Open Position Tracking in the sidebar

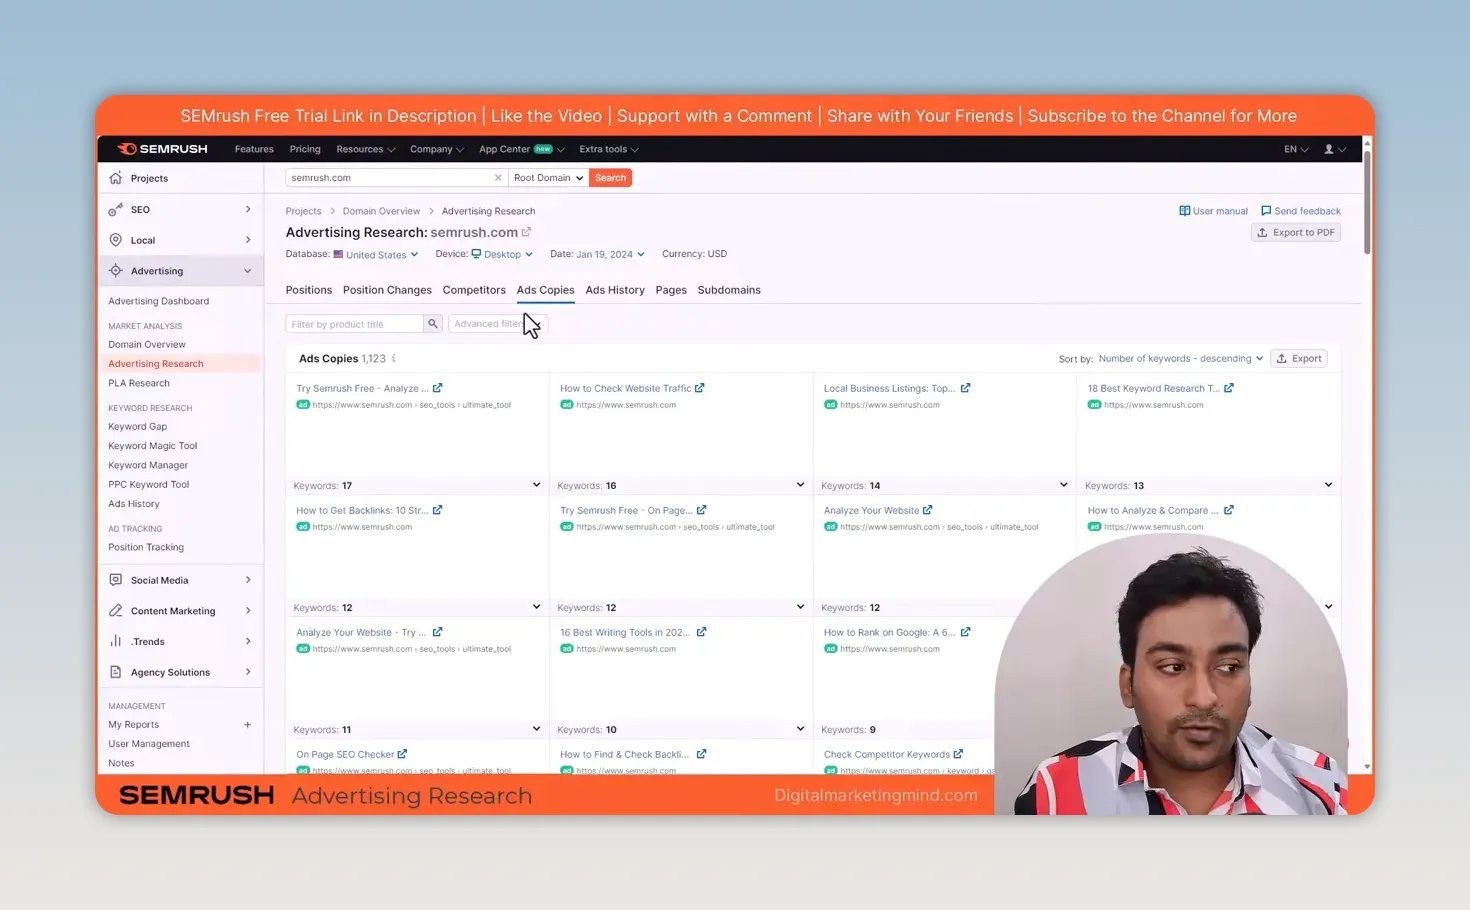[146, 547]
